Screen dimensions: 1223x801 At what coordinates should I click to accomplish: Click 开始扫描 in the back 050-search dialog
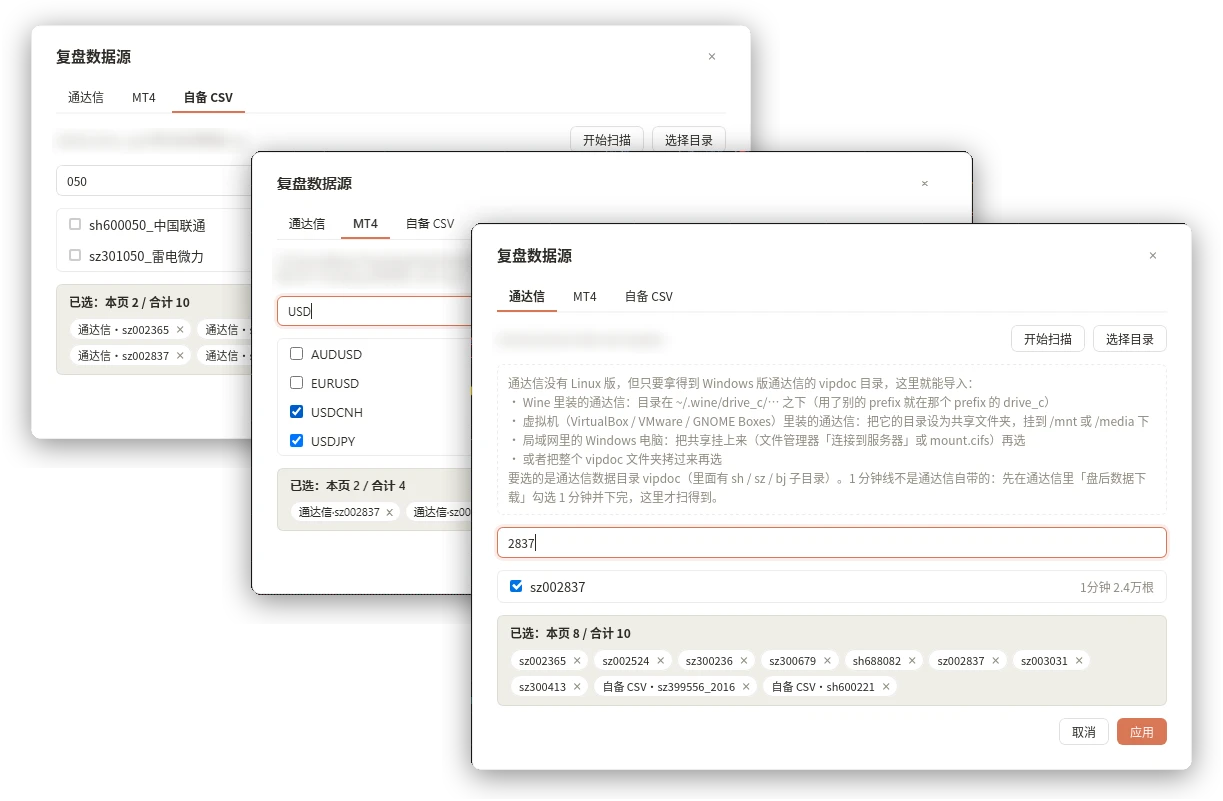click(607, 140)
